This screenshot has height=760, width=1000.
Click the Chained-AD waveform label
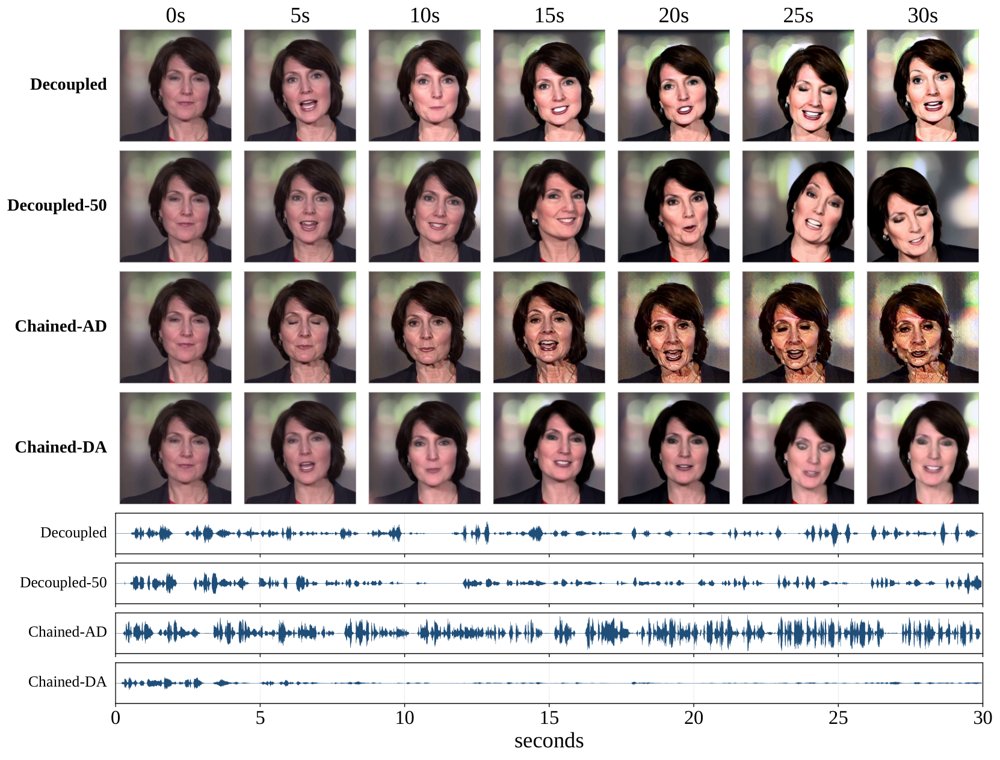(67, 632)
